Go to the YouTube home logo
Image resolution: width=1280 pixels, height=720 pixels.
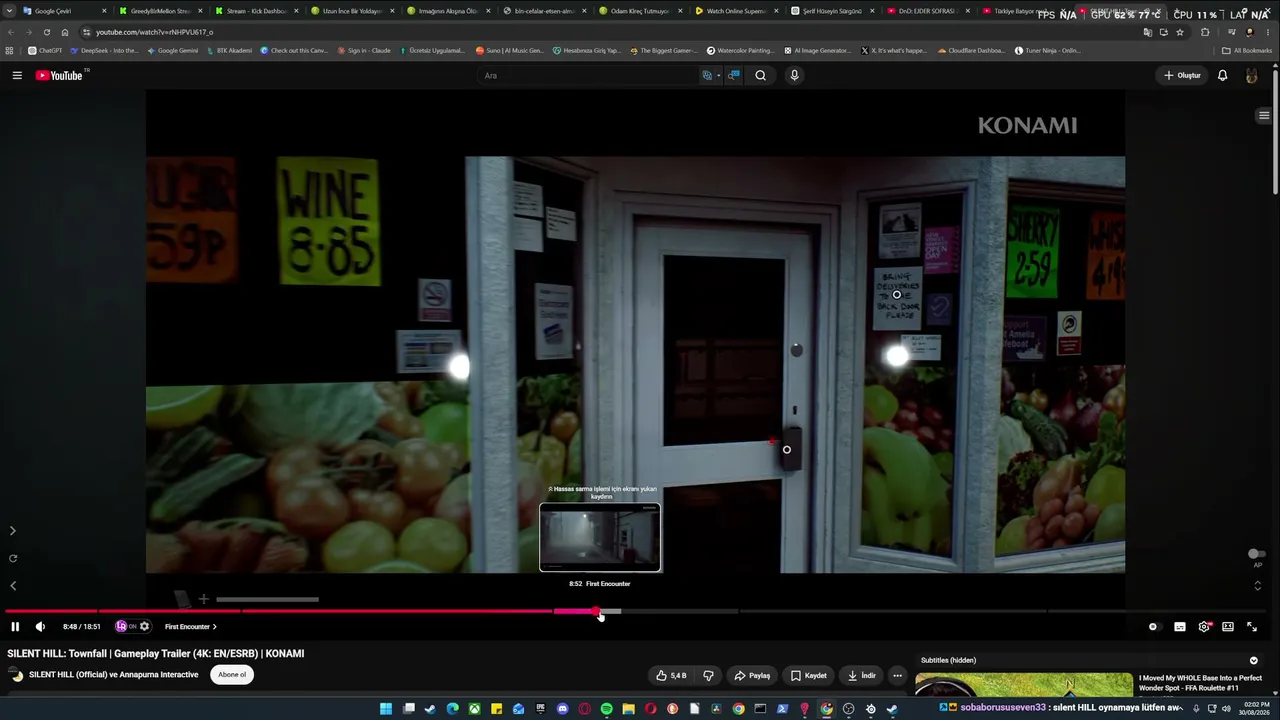pyautogui.click(x=60, y=75)
